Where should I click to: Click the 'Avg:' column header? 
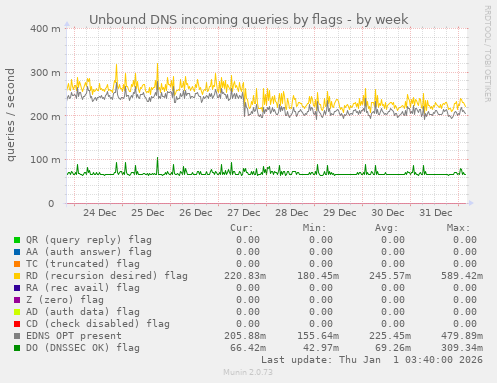387,228
